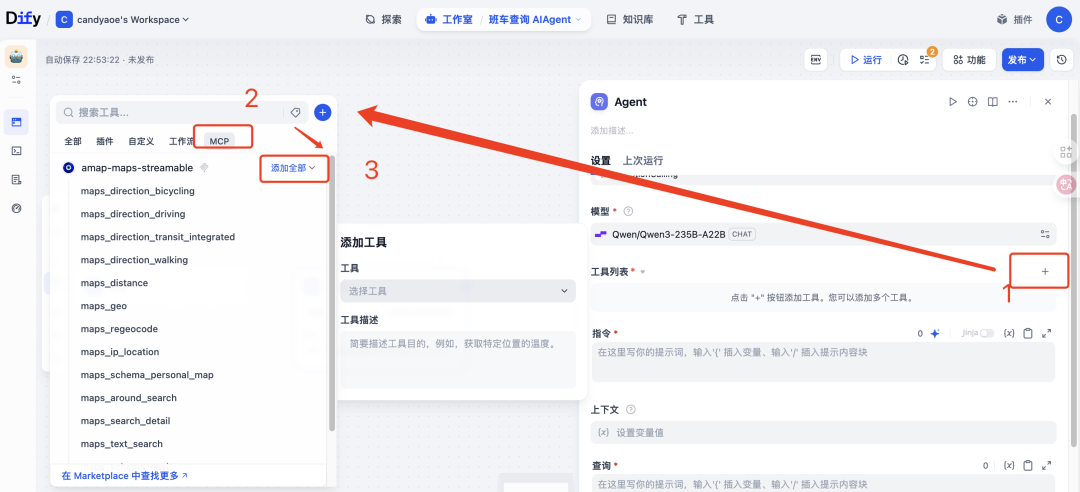Click the 上下文 设置变量值 field

823,432
